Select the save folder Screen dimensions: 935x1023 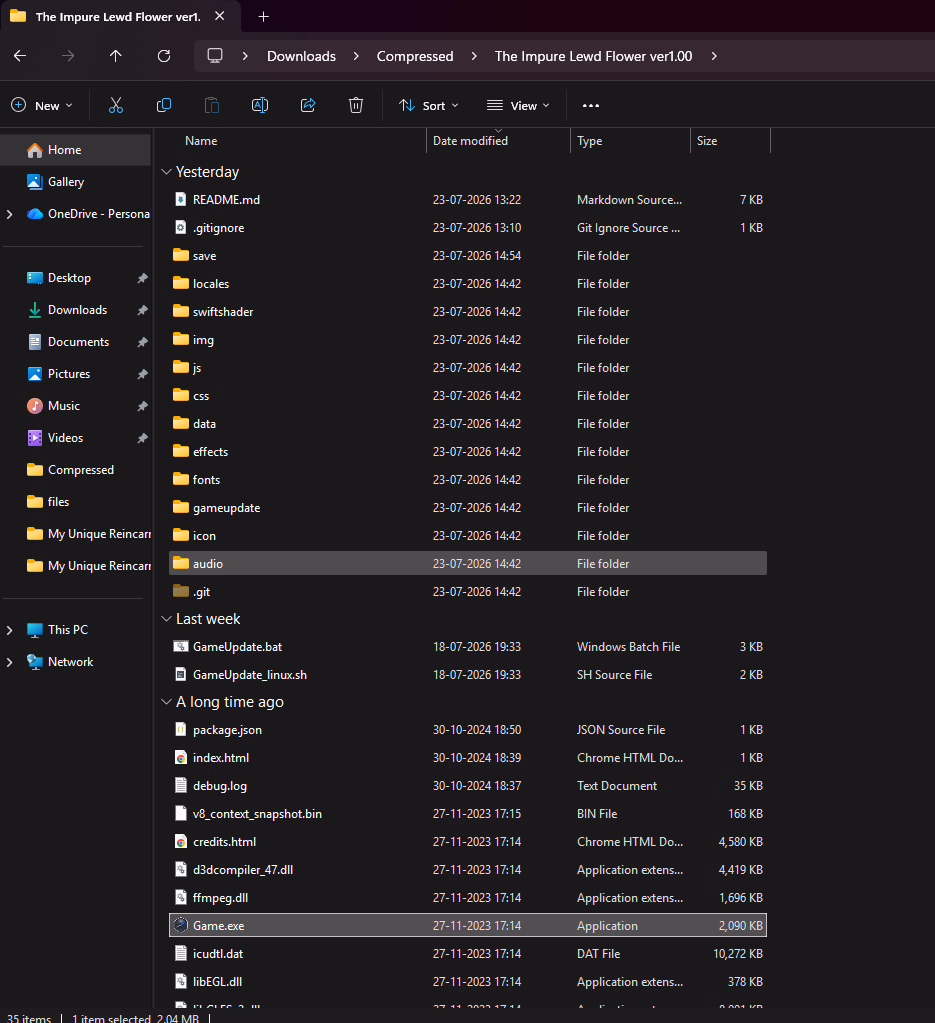pyautogui.click(x=468, y=256)
